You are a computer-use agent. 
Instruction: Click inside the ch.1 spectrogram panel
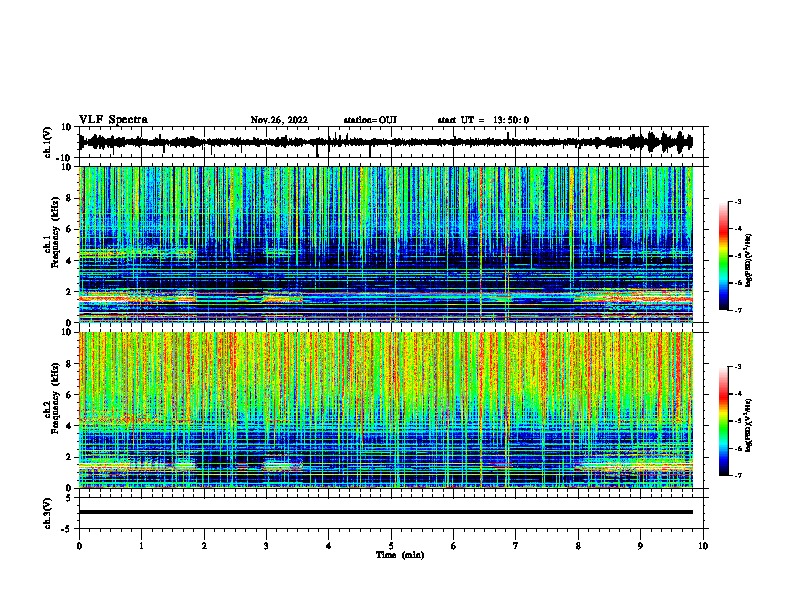386,244
